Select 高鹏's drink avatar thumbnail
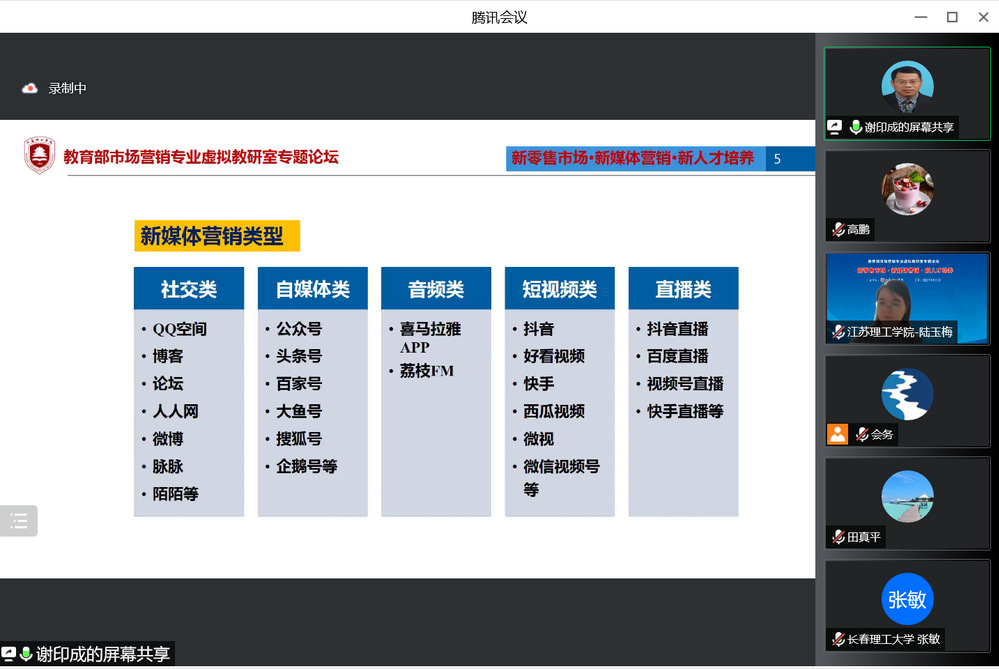 [x=907, y=189]
